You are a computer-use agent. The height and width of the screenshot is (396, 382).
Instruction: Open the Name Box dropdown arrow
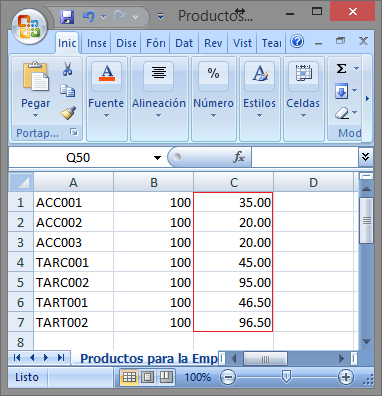click(157, 158)
